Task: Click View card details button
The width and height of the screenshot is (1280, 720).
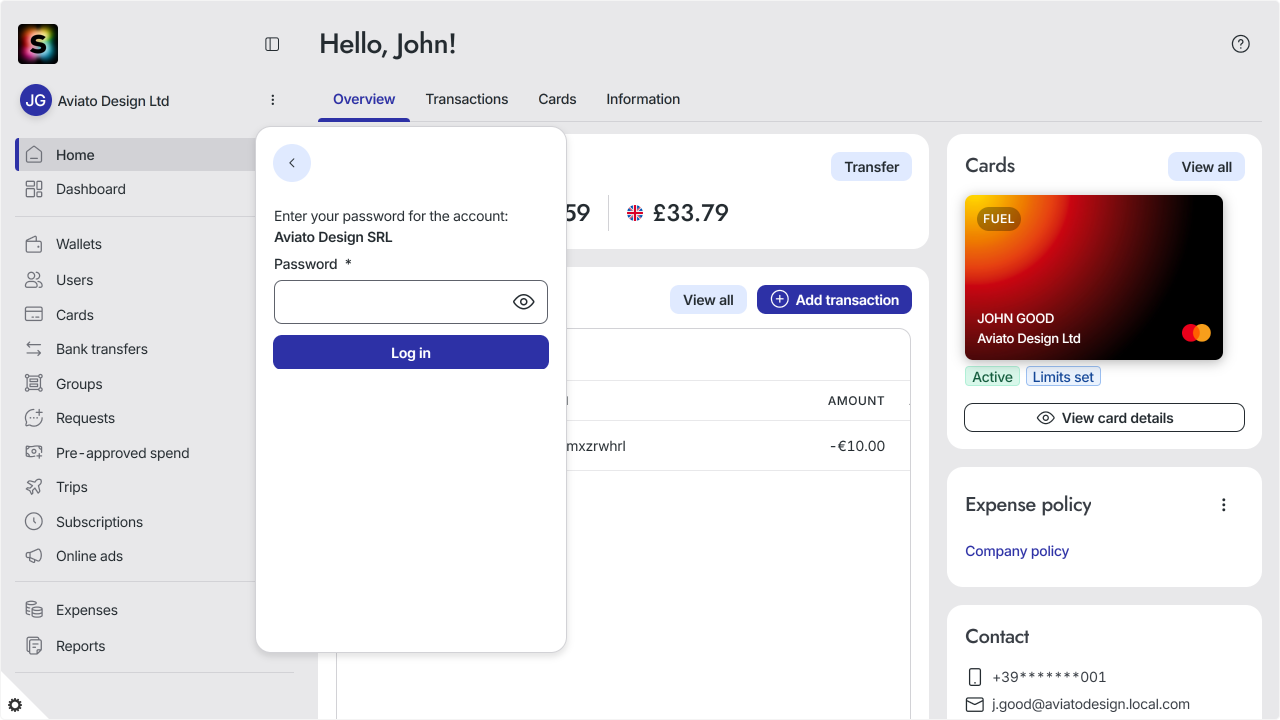Action: (x=1104, y=418)
